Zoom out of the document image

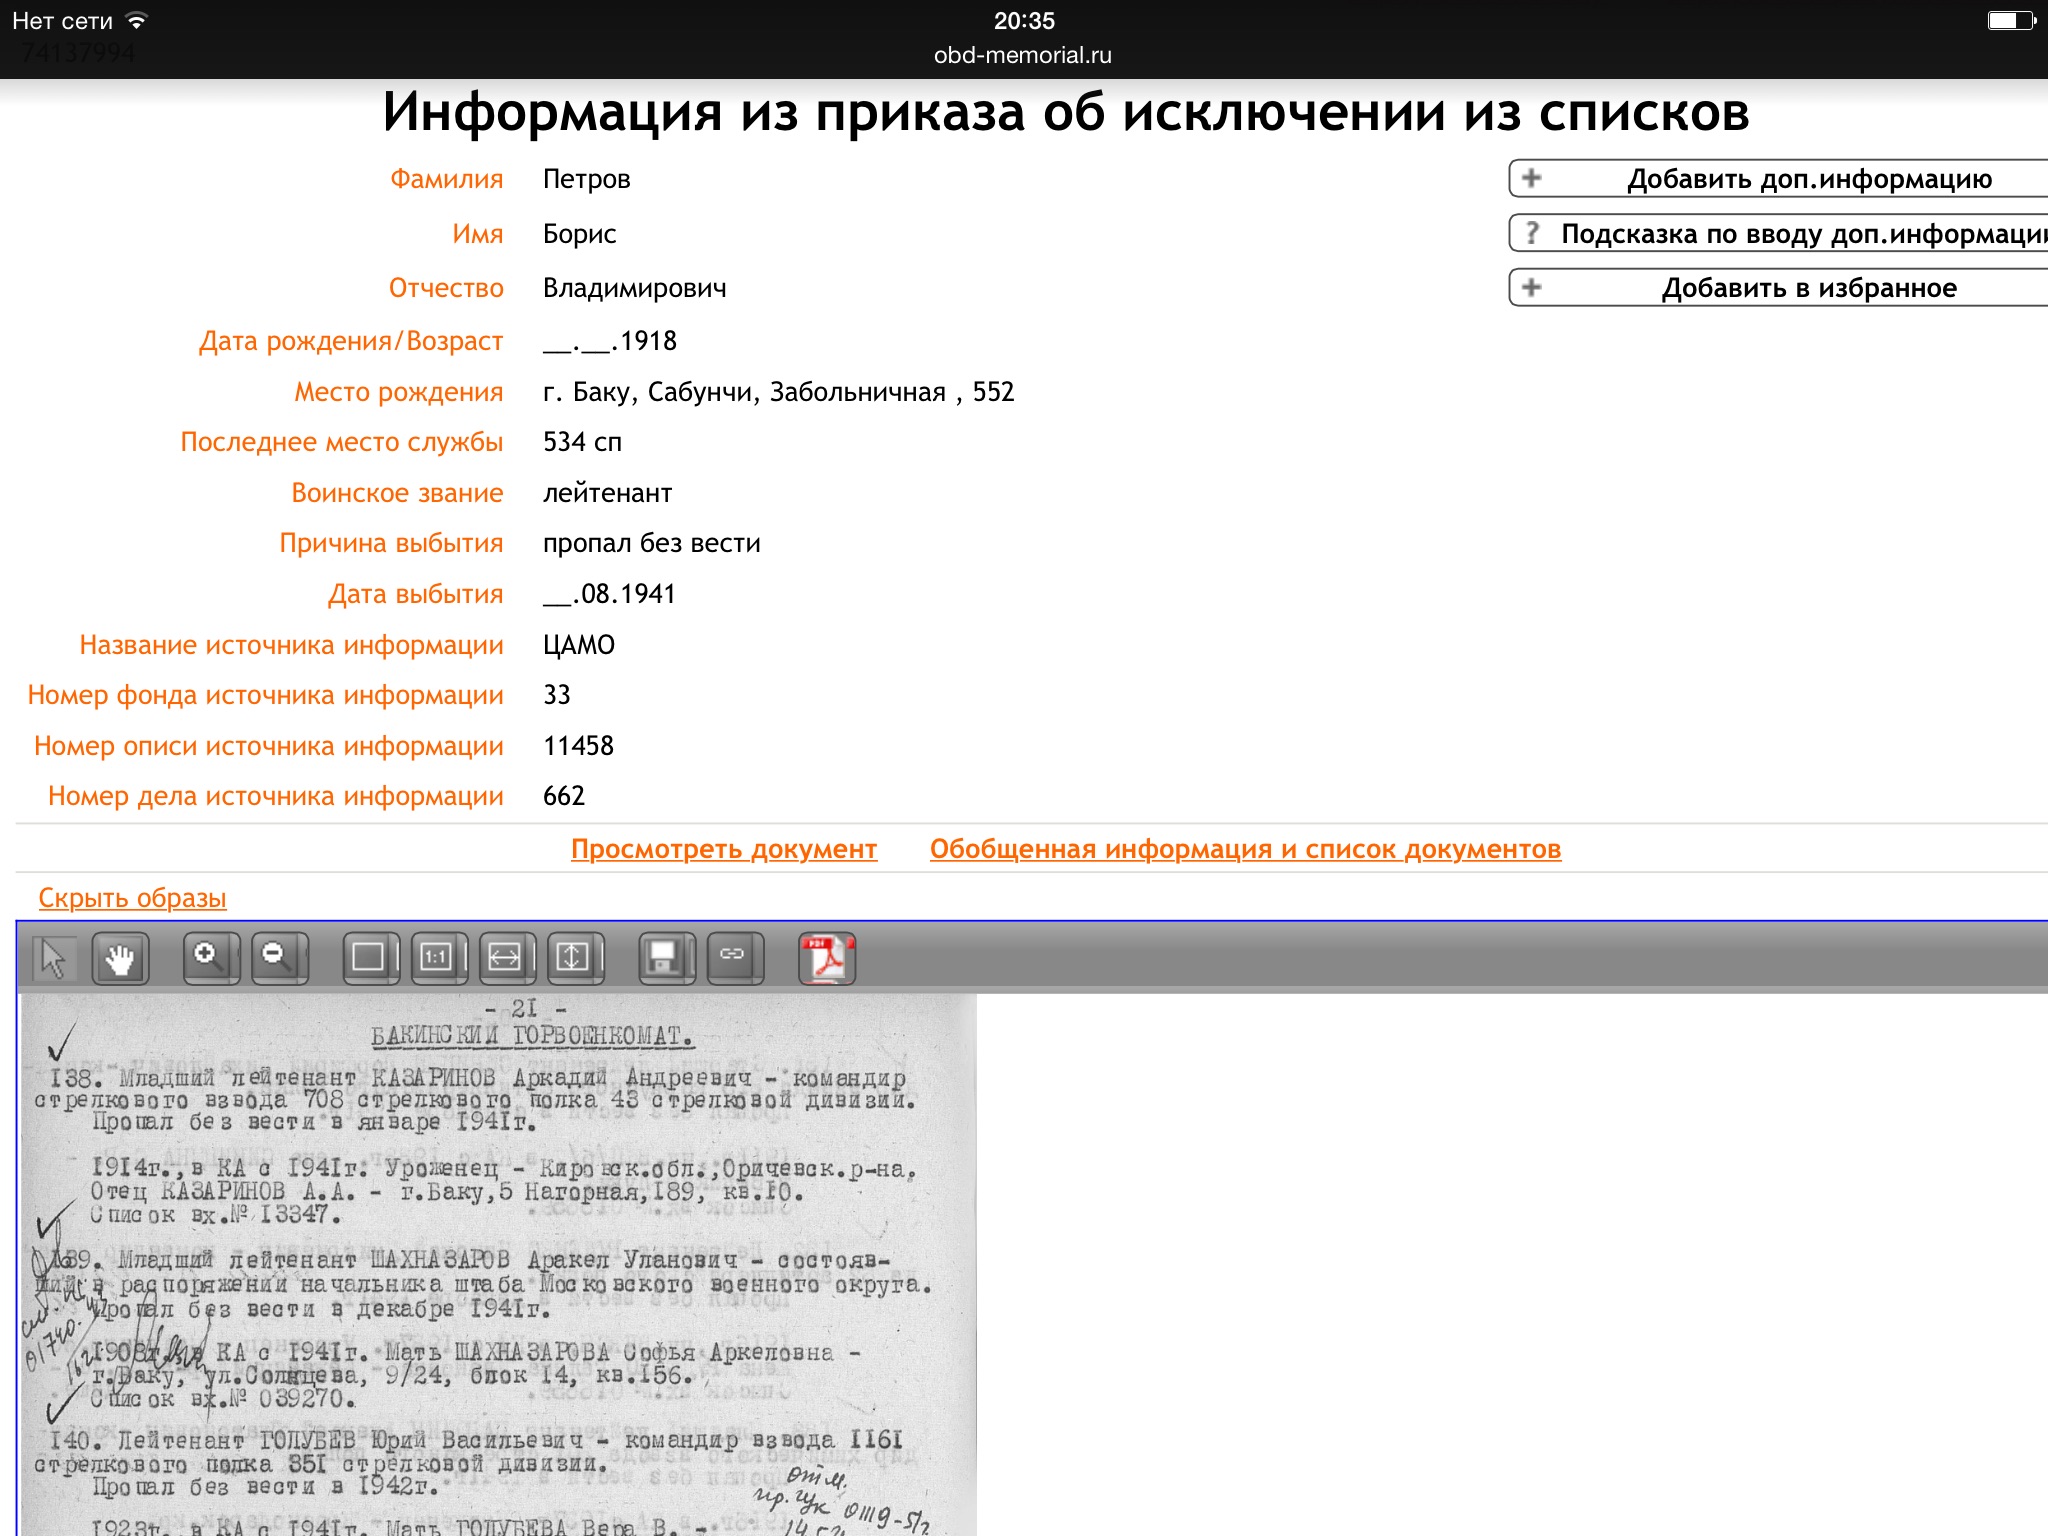point(278,958)
